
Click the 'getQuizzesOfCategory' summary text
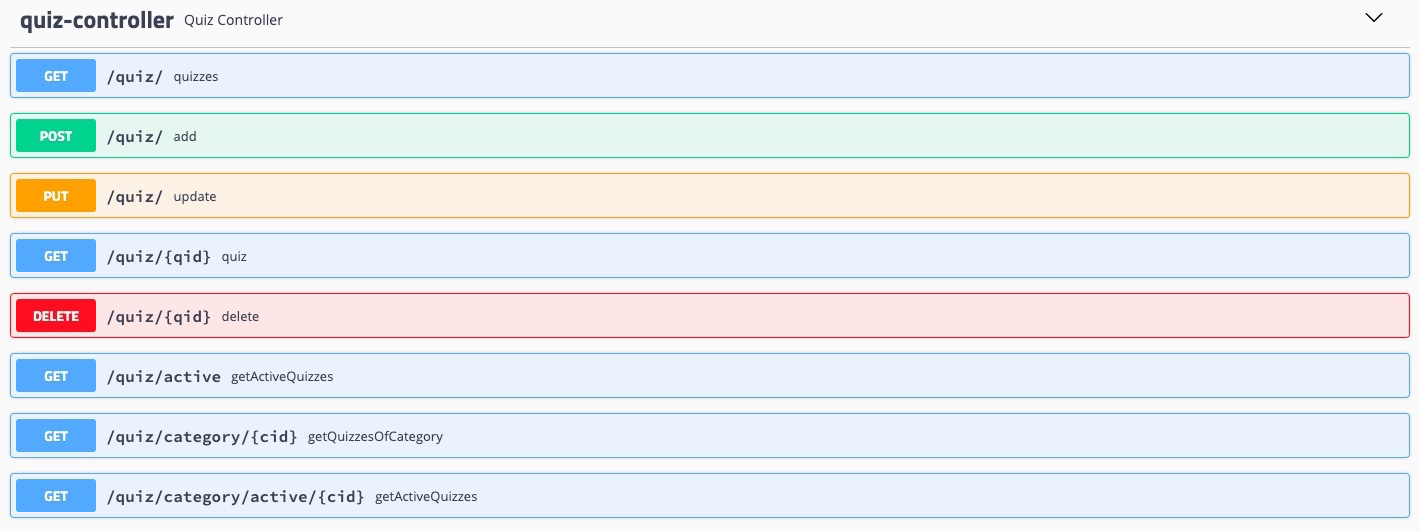click(375, 437)
